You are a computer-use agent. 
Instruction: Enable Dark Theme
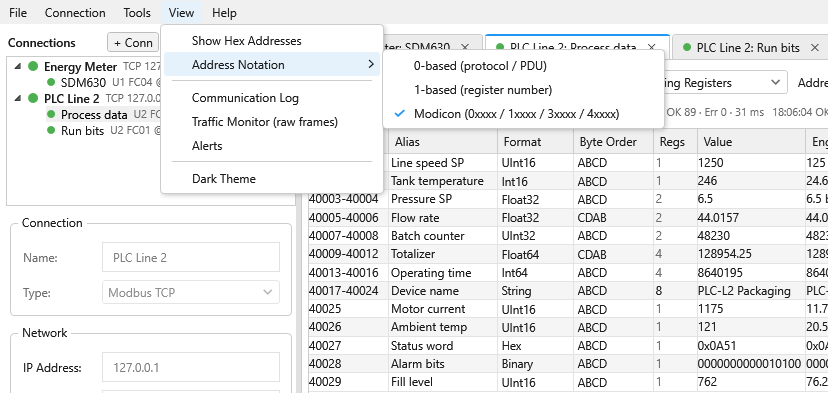click(272, 179)
